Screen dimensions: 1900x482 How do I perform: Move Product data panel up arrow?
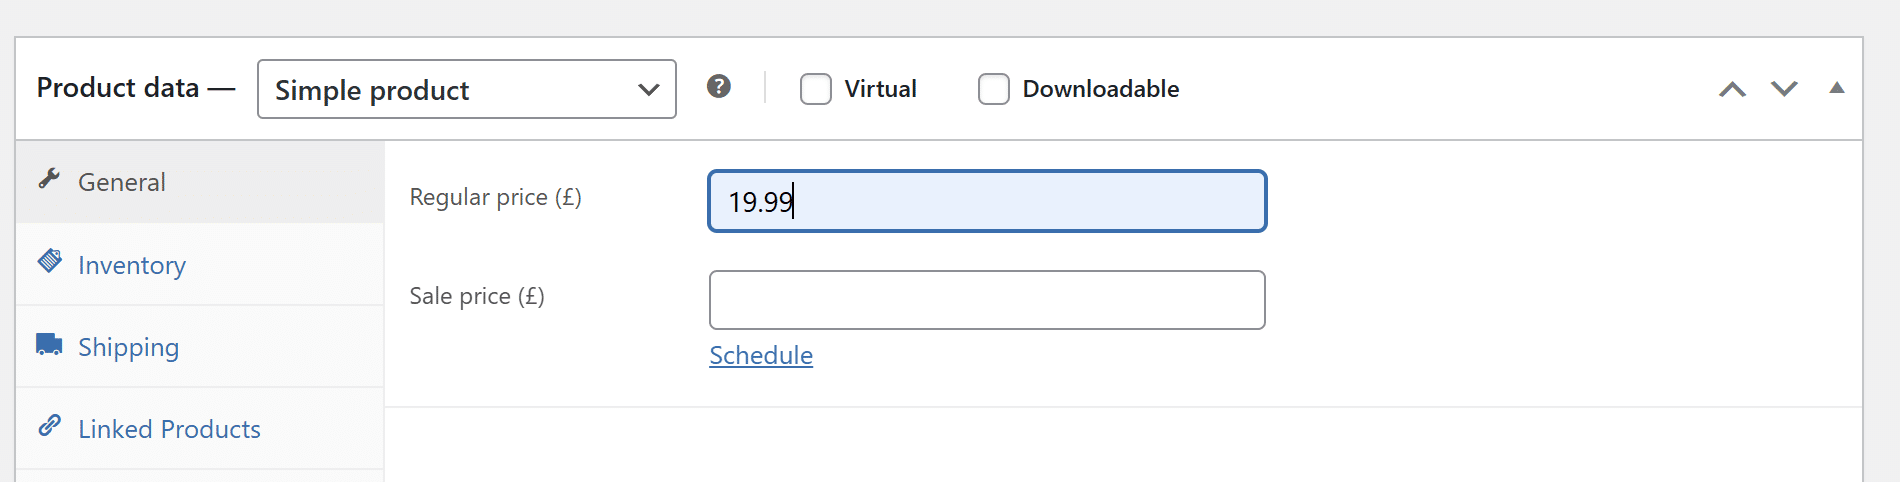coord(1732,89)
